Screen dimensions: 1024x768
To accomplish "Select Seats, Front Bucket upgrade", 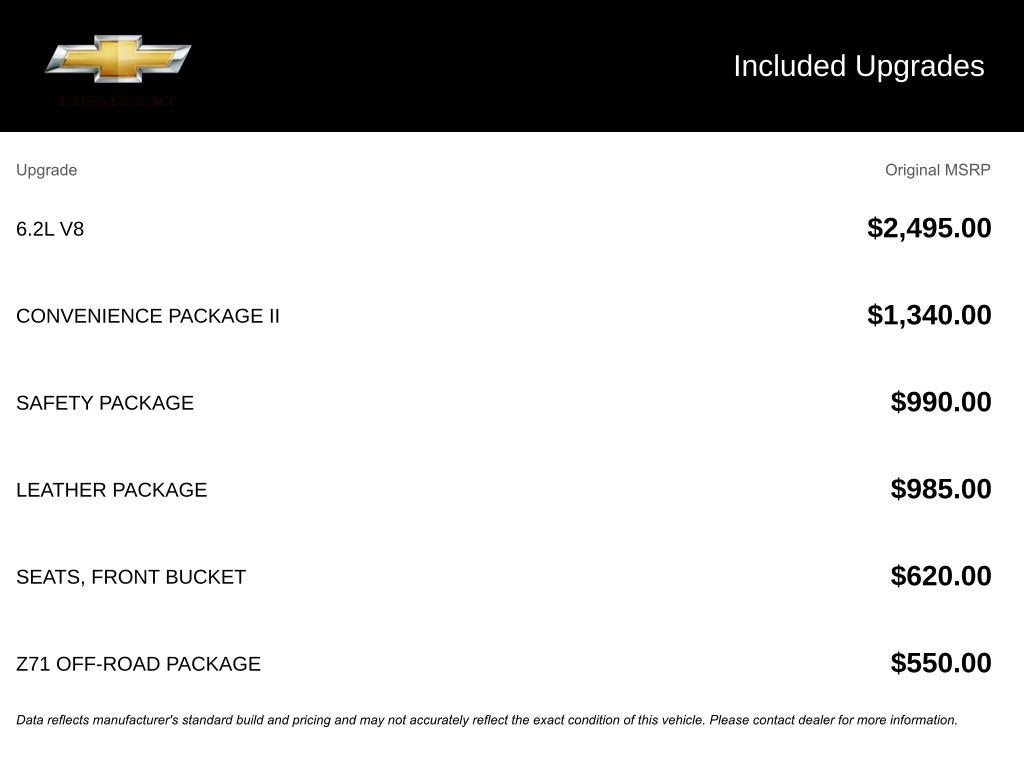I will pos(131,577).
